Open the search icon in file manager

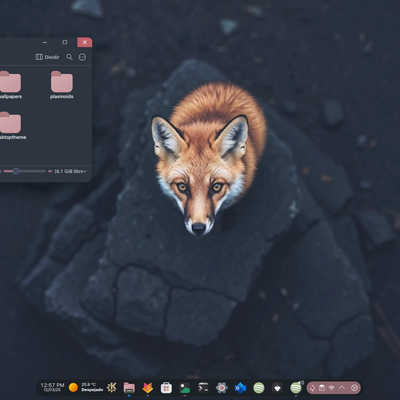pos(69,57)
